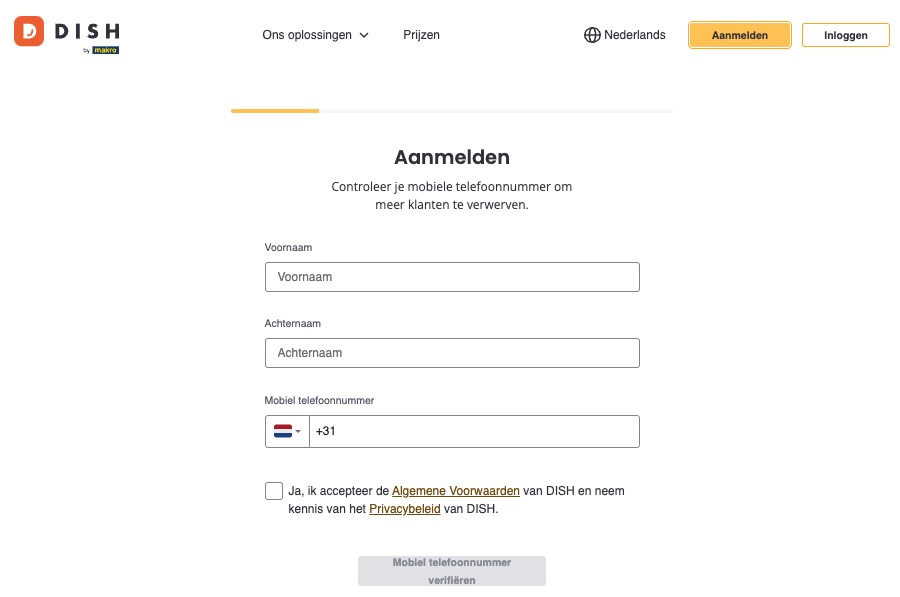This screenshot has height=597, width=900.
Task: Expand the Ons oplossingen chevron
Action: coord(364,36)
